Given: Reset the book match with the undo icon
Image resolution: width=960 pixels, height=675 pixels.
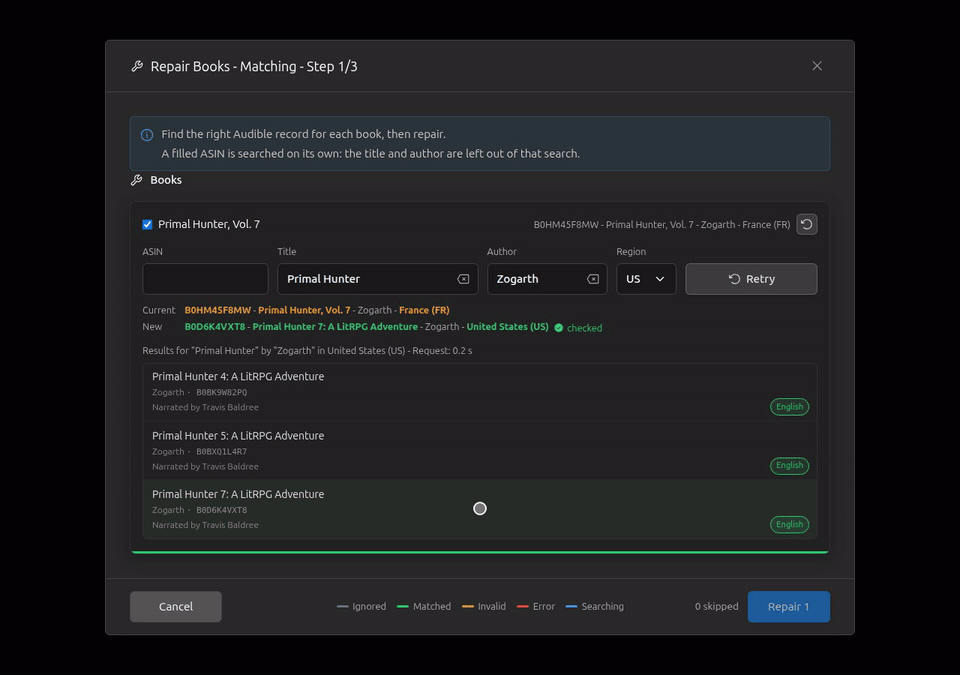Looking at the screenshot, I should (806, 224).
